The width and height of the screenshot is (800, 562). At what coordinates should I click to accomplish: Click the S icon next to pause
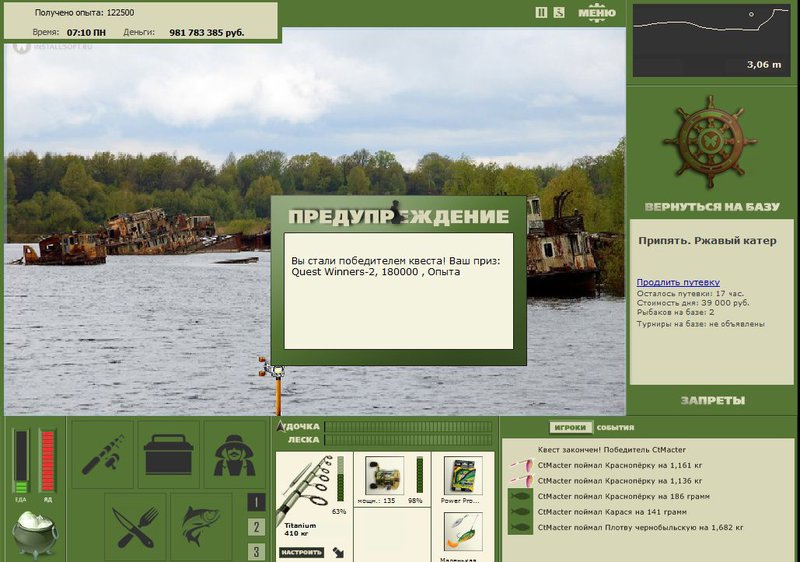click(559, 12)
